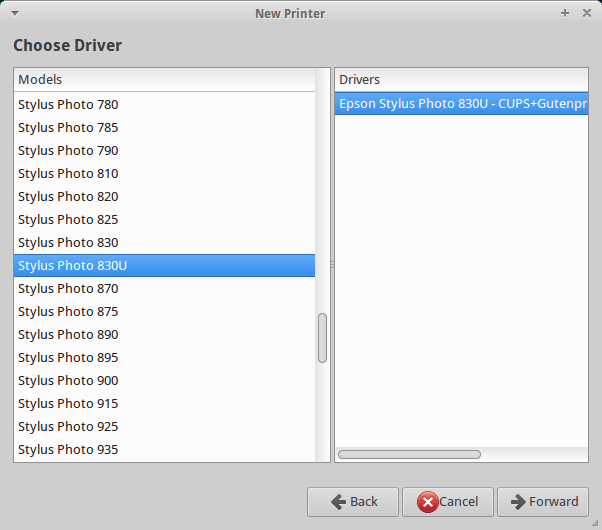Viewport: 602px width, 530px height.
Task: Click the Drivers column header
Action: pyautogui.click(x=461, y=80)
